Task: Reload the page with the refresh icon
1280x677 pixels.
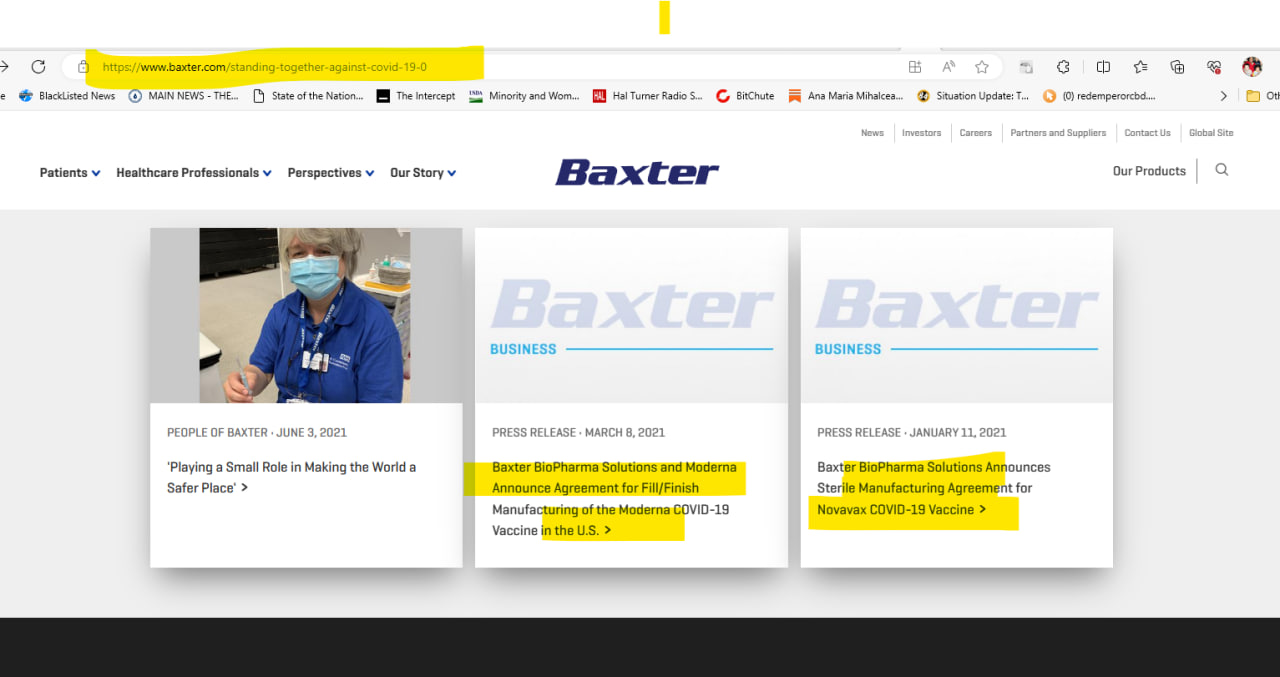Action: [x=38, y=67]
